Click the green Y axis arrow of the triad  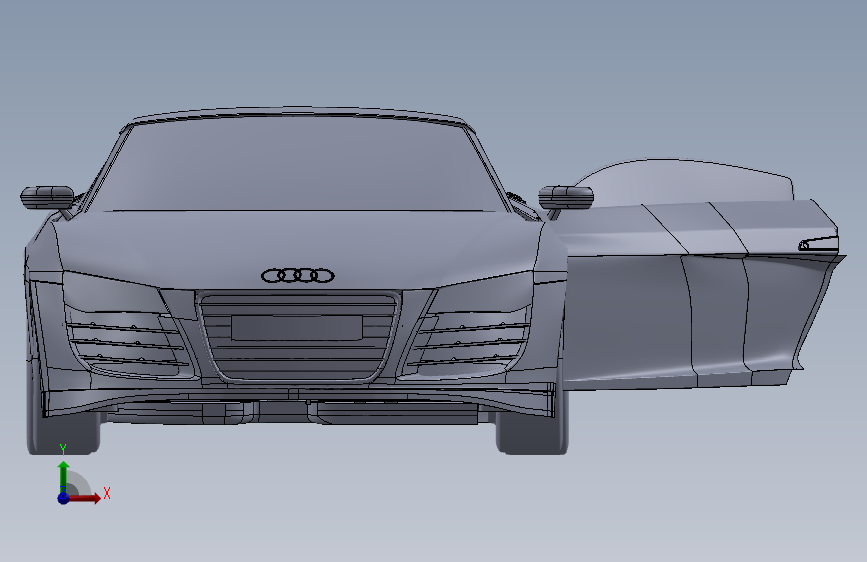click(64, 476)
